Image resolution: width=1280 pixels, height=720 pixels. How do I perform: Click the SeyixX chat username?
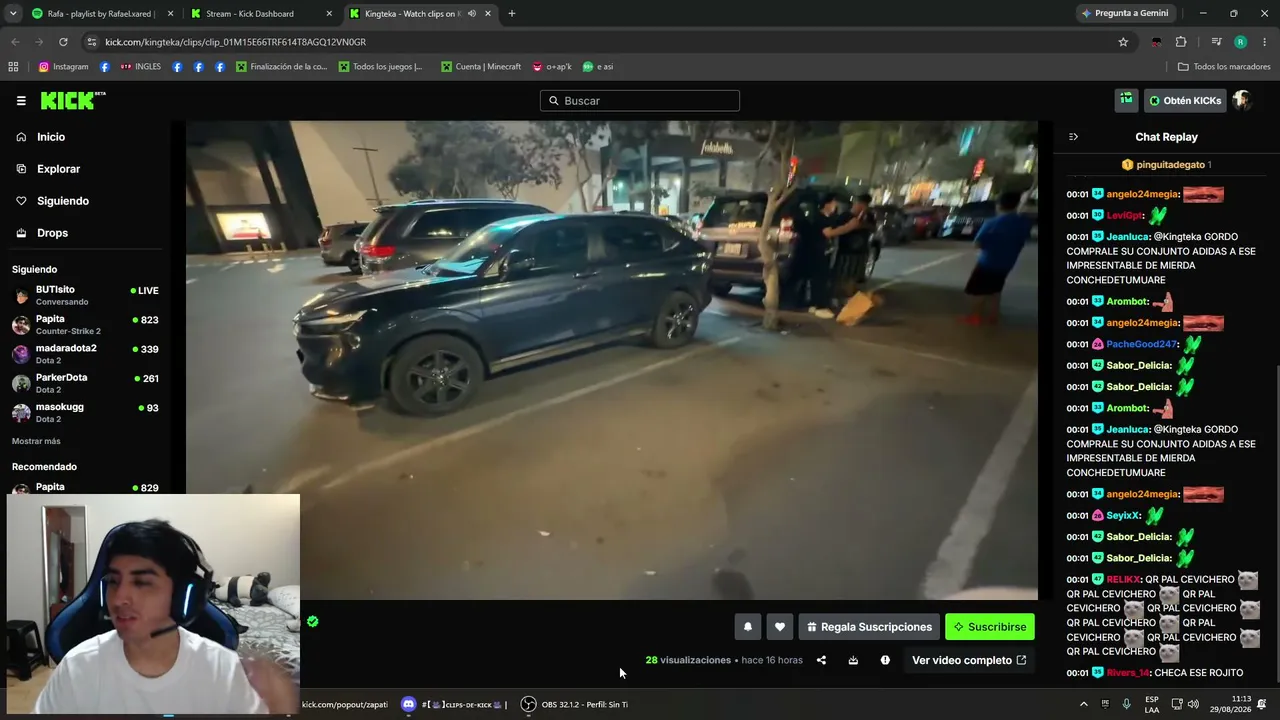1123,516
